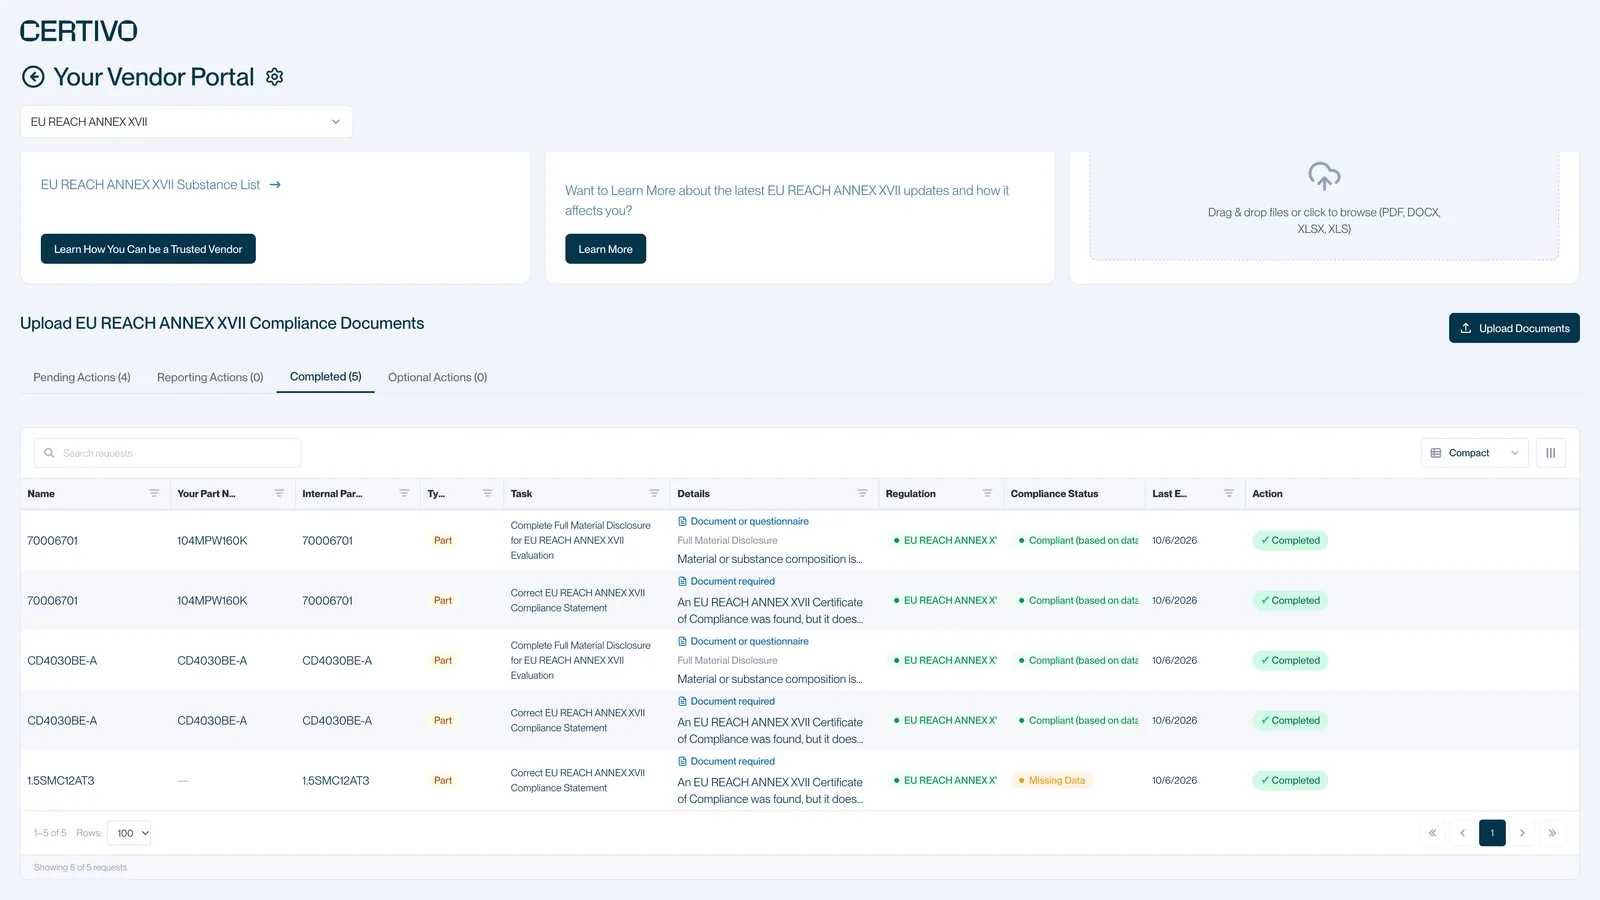
Task: Jump to last page with double-right arrow
Action: [x=1552, y=833]
